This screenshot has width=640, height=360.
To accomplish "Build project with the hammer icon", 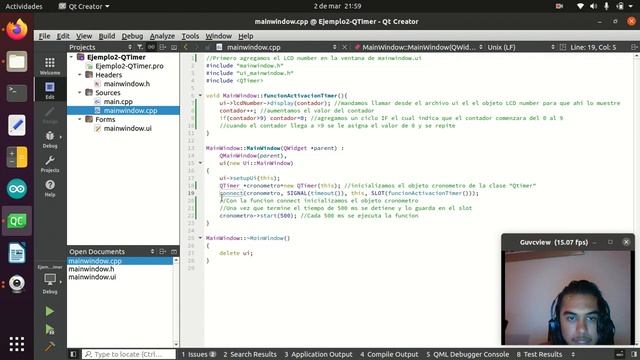I will pyautogui.click(x=50, y=346).
